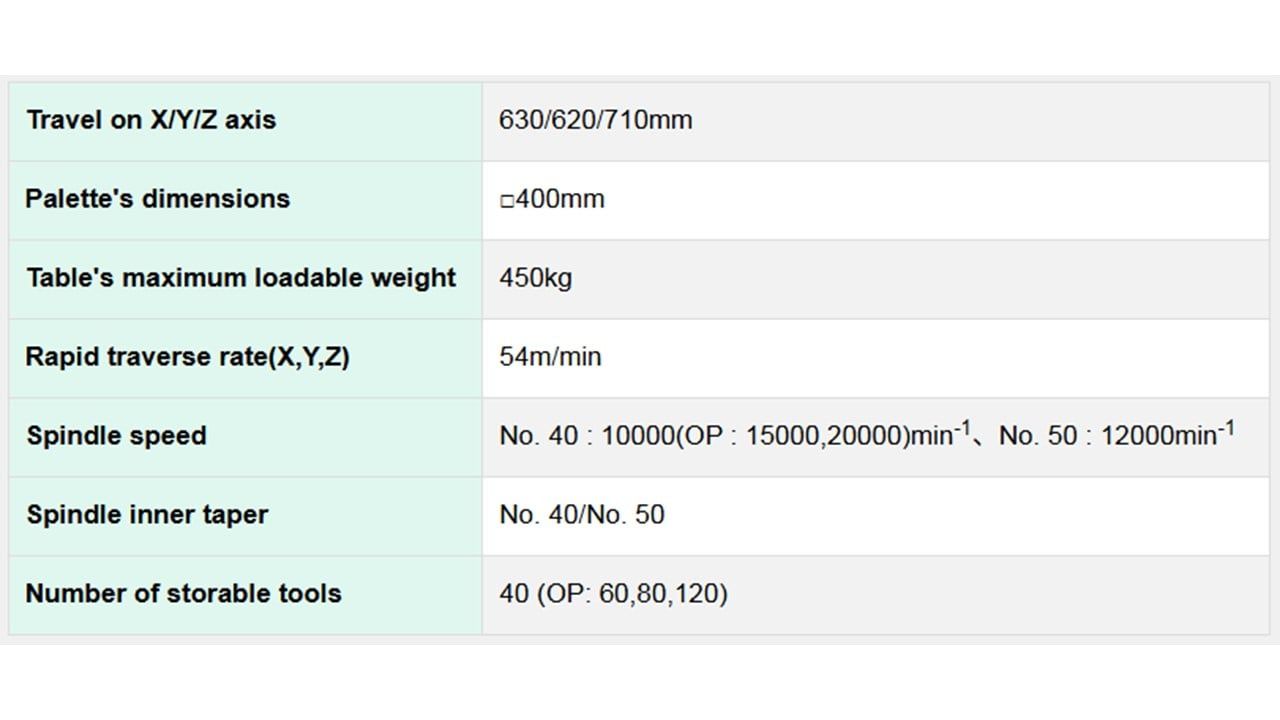Select the 400mm palette dimension text
Image resolution: width=1280 pixels, height=720 pixels.
point(559,199)
